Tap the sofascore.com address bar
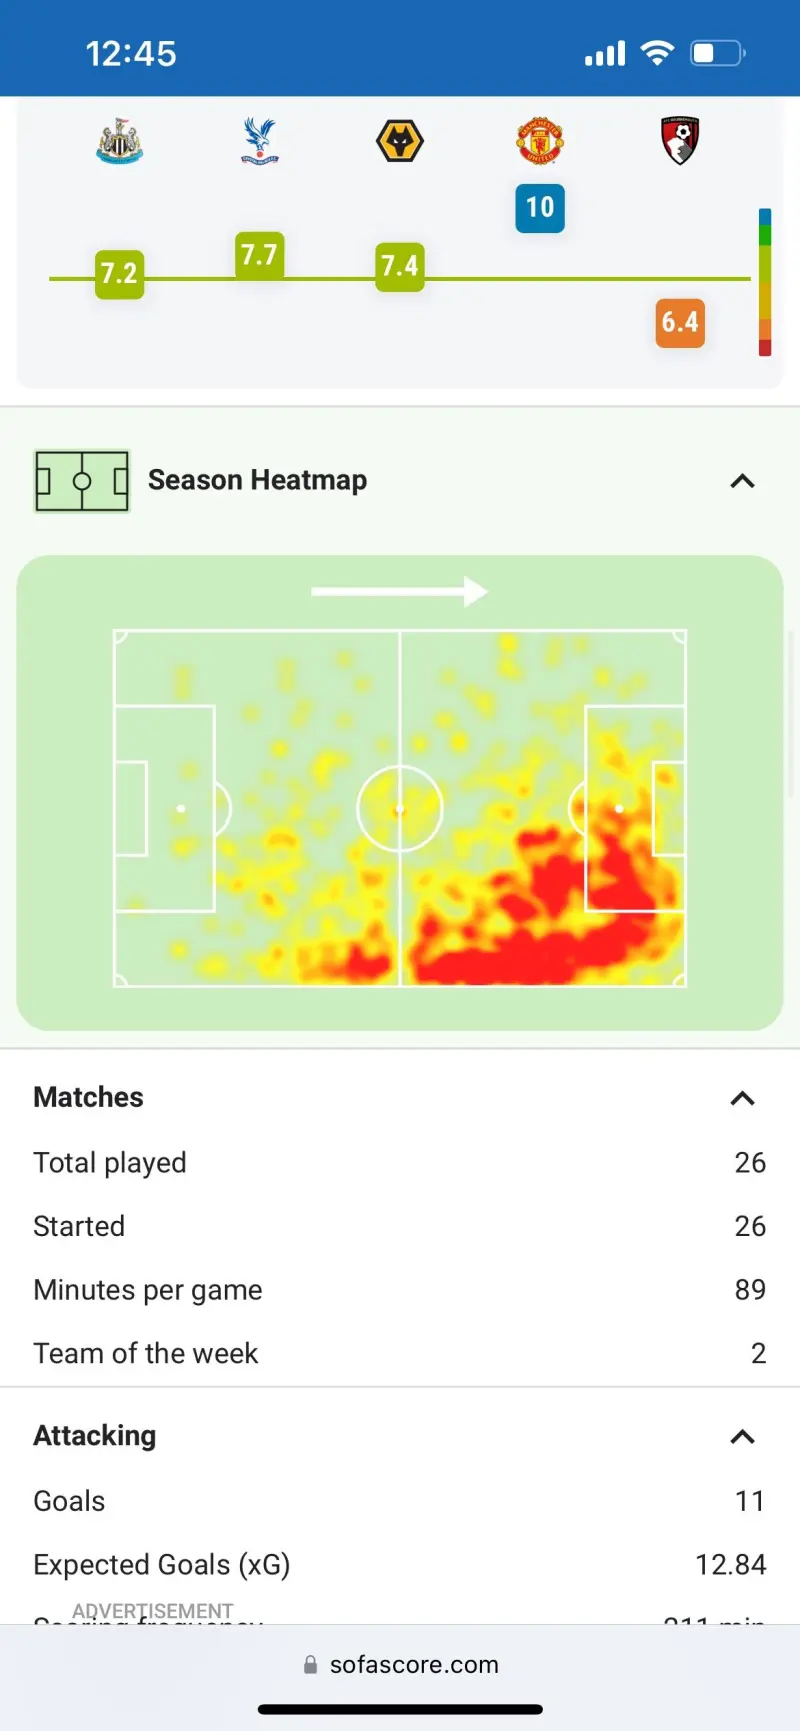Viewport: 800px width, 1731px height. 400,1664
